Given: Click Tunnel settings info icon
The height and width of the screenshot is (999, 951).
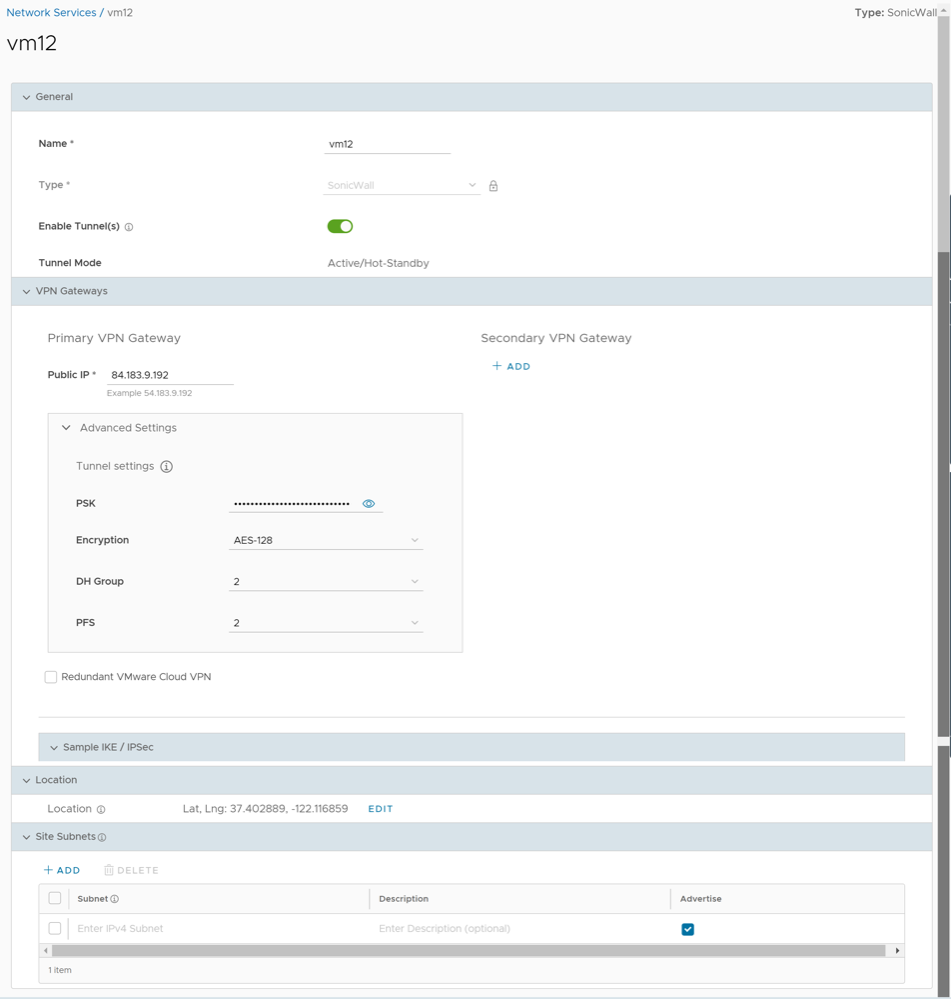Looking at the screenshot, I should [x=167, y=467].
